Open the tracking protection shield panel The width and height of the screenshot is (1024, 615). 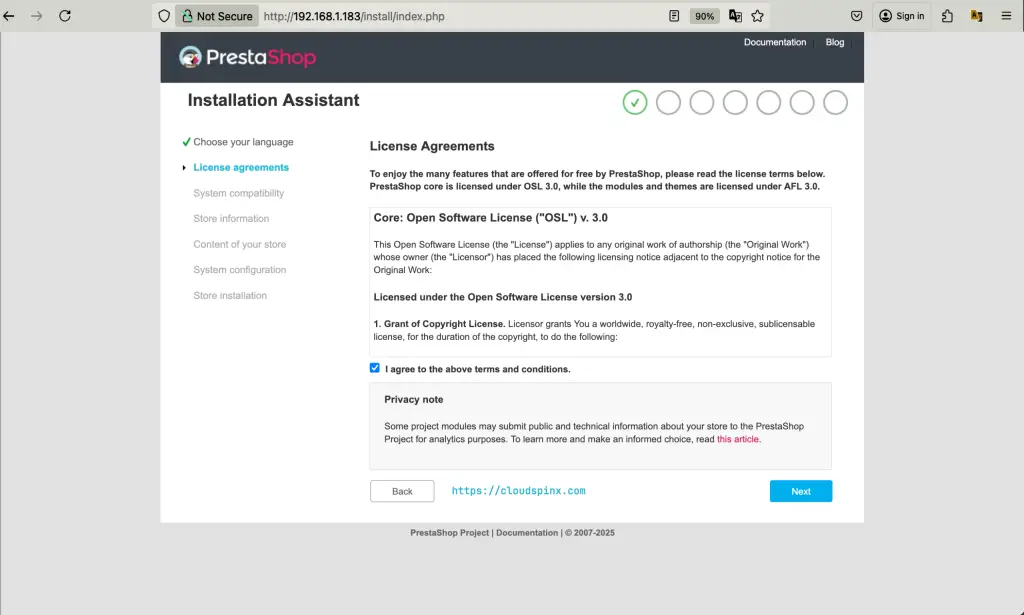(163, 15)
